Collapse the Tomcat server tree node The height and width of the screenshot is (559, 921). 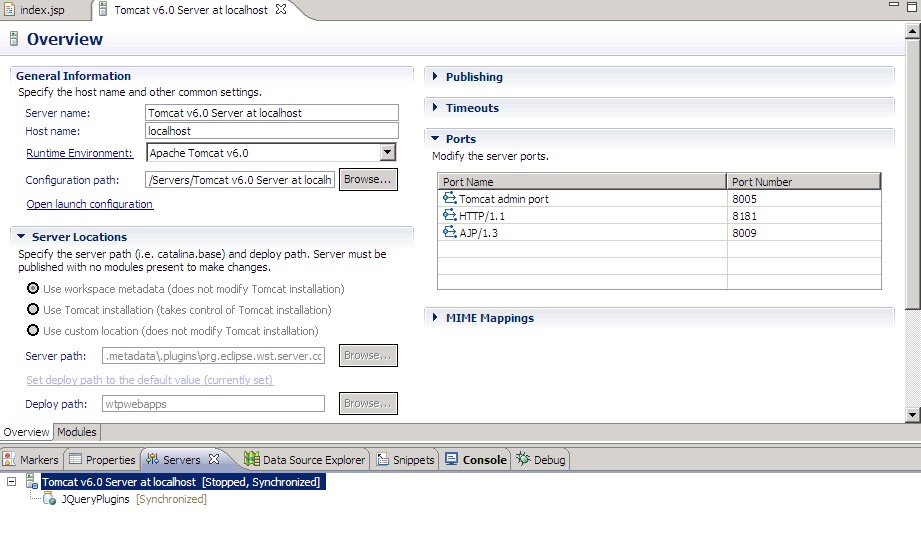pyautogui.click(x=11, y=481)
